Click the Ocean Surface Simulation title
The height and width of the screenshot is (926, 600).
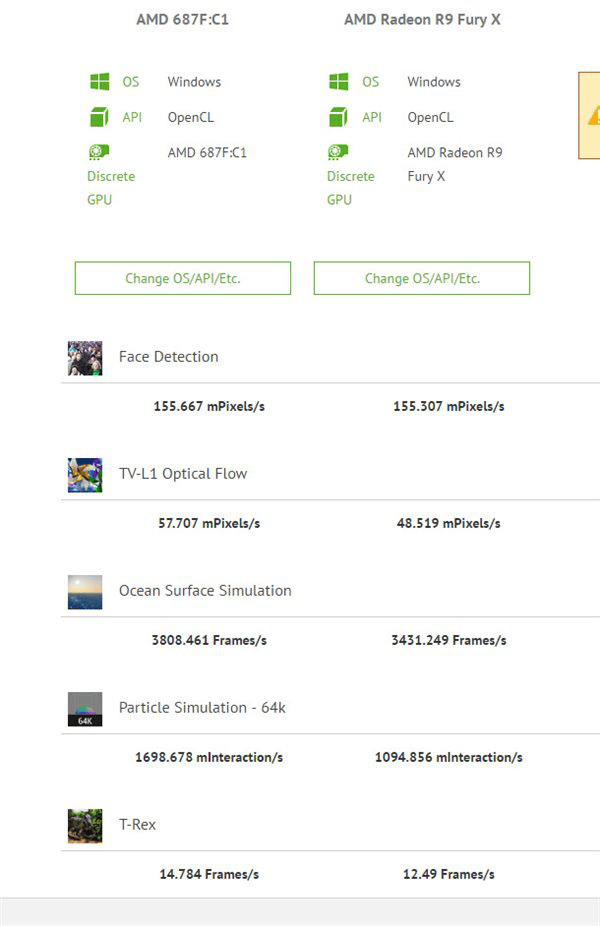pos(206,591)
